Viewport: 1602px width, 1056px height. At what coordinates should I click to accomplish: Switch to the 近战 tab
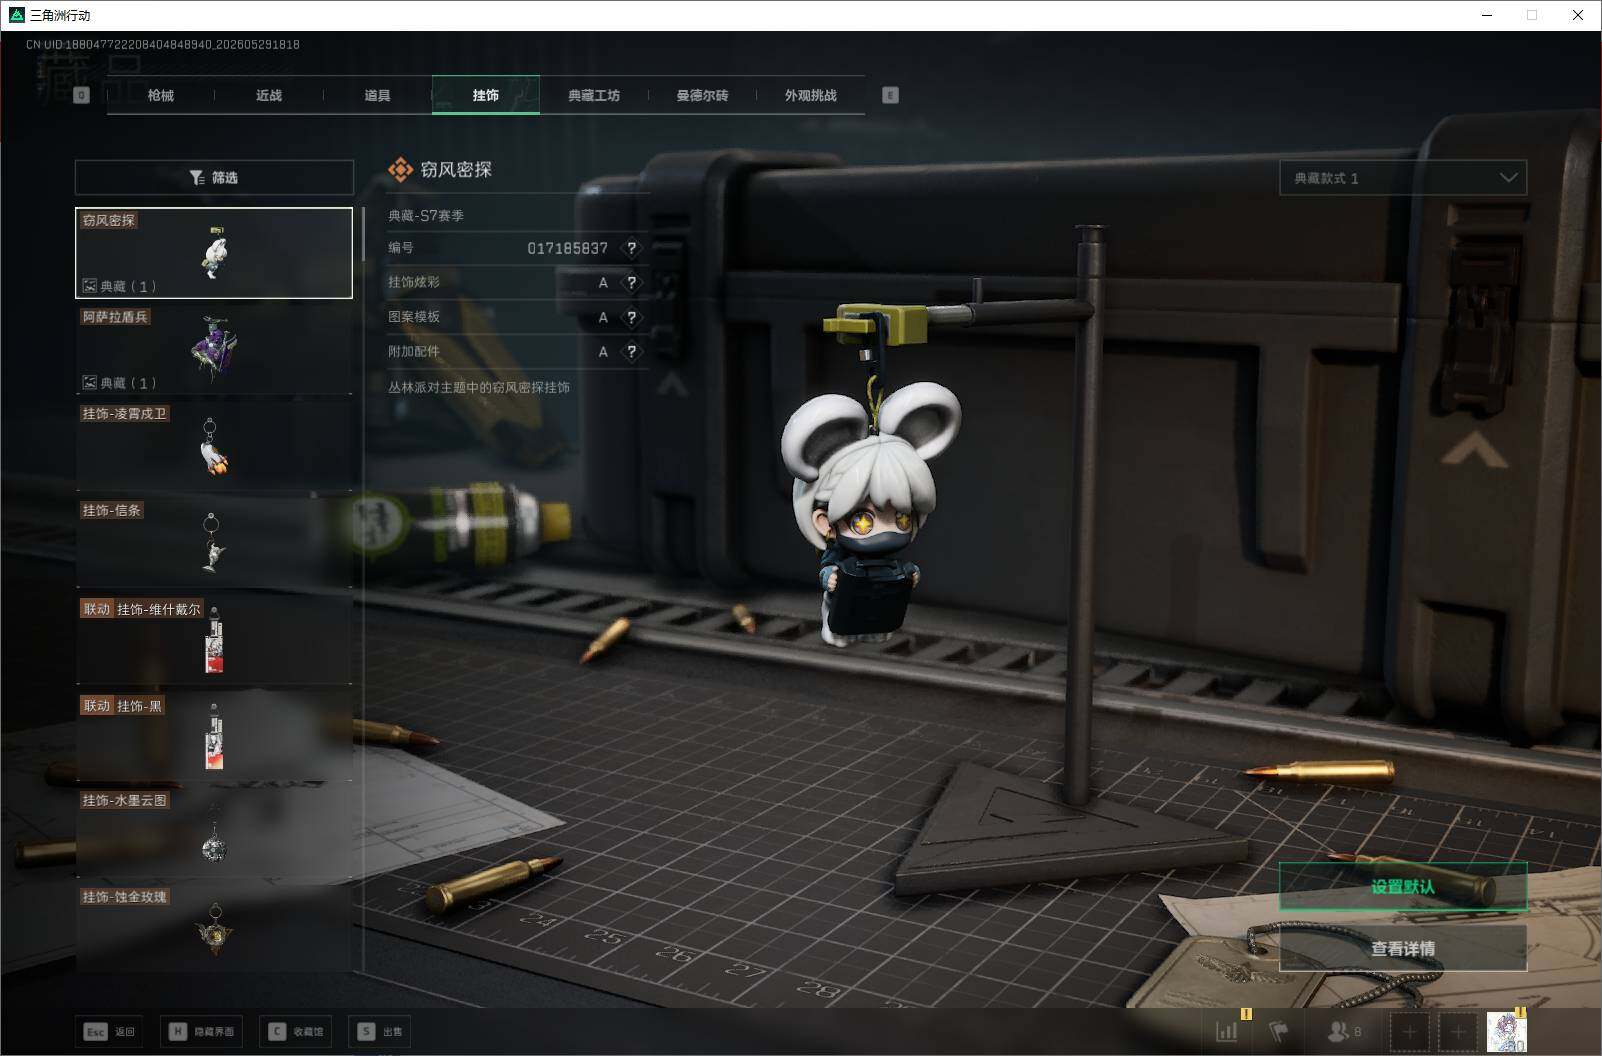(268, 95)
